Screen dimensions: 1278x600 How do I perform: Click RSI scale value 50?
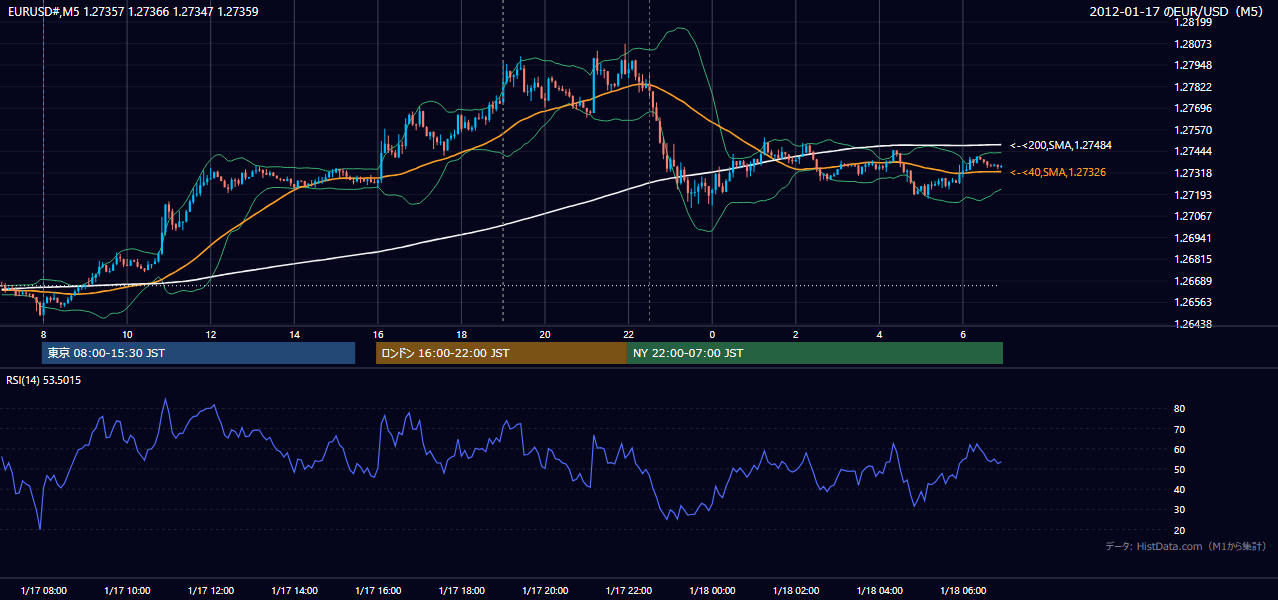(x=1180, y=469)
